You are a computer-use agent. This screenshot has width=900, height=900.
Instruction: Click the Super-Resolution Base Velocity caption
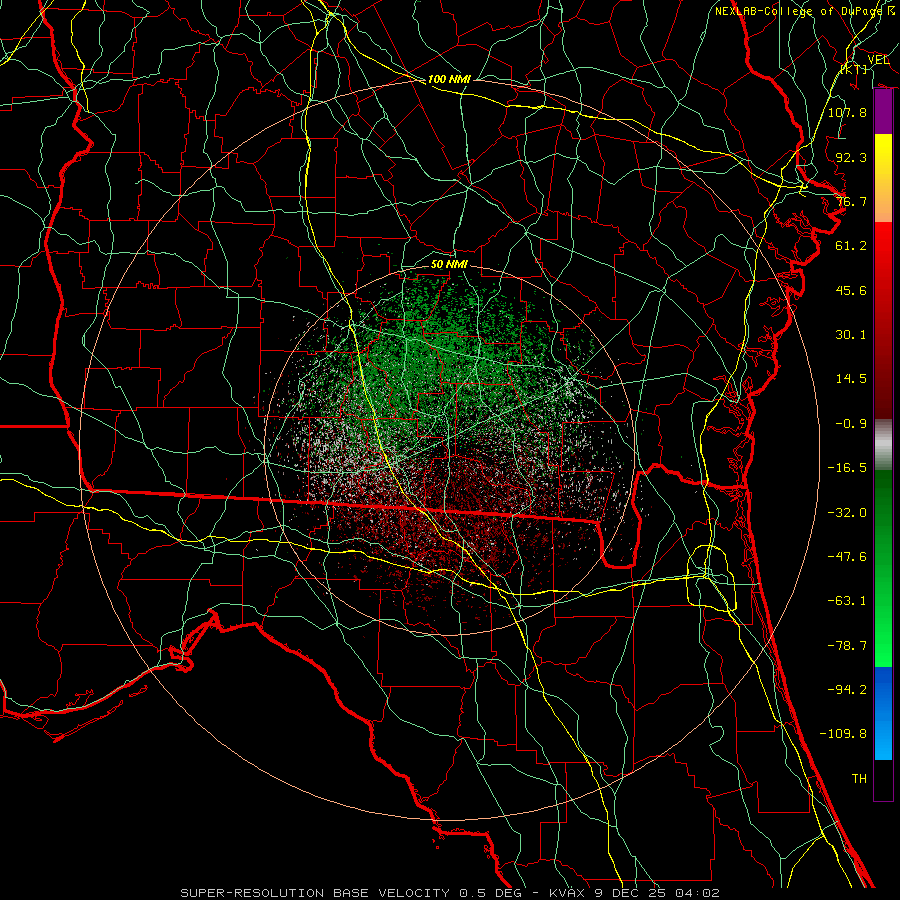tap(449, 893)
